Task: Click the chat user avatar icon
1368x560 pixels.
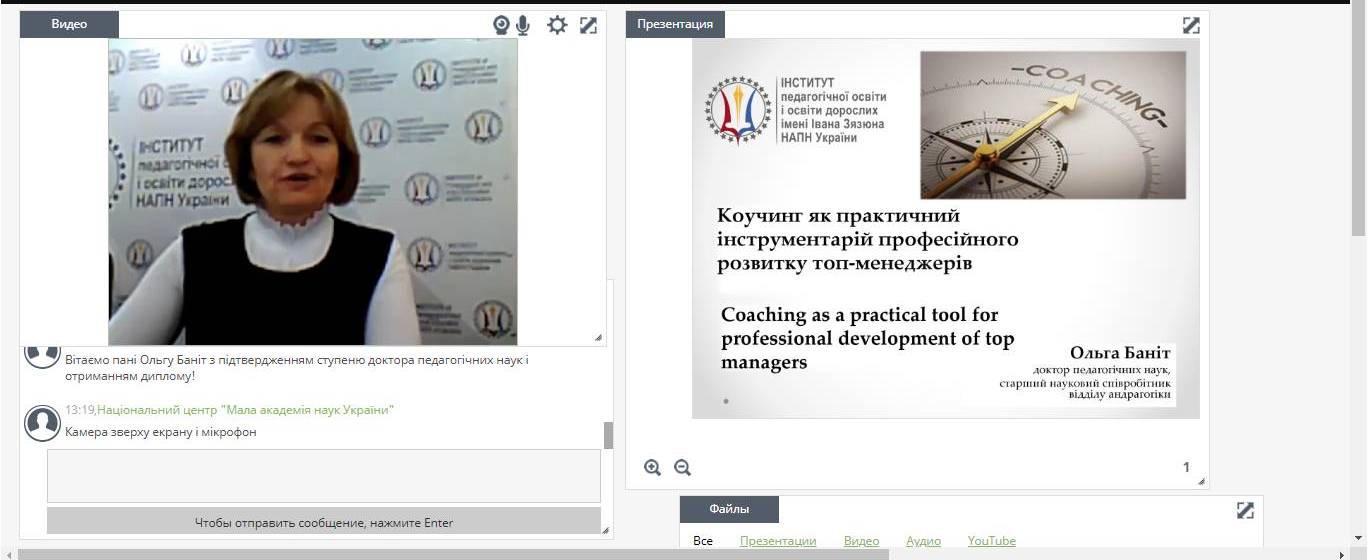Action: pyautogui.click(x=42, y=423)
